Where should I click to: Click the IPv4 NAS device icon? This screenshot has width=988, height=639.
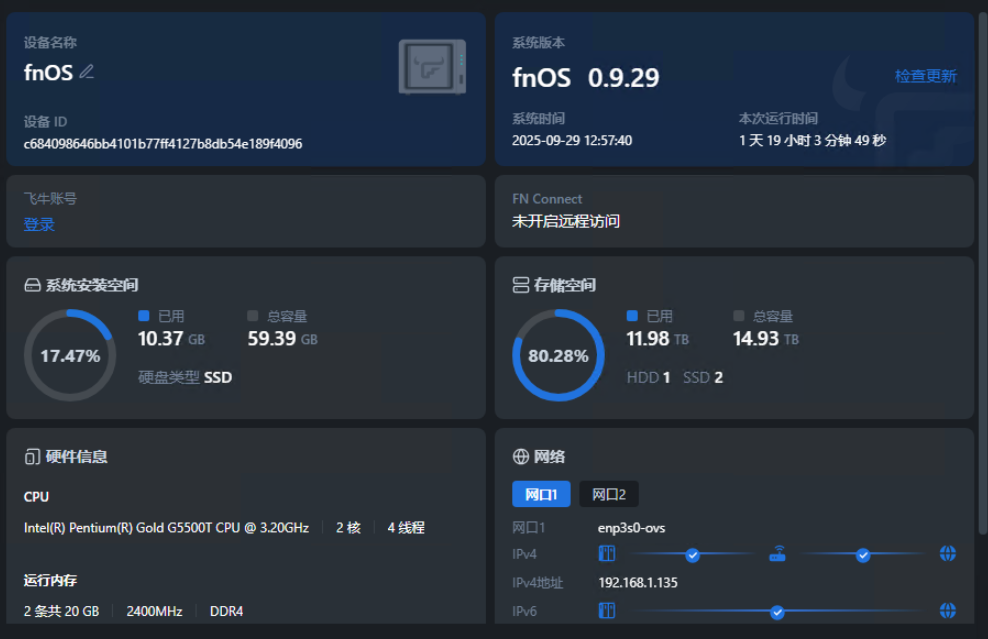pyautogui.click(x=607, y=553)
